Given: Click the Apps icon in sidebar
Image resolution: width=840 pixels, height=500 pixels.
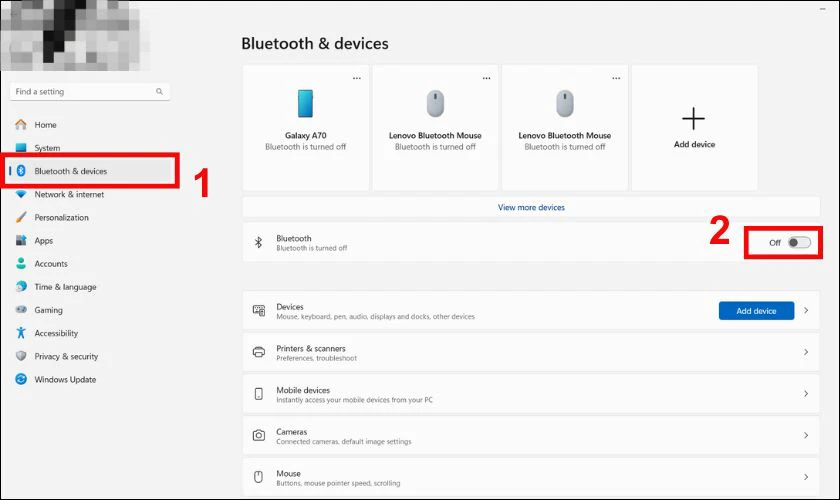Looking at the screenshot, I should (x=21, y=240).
